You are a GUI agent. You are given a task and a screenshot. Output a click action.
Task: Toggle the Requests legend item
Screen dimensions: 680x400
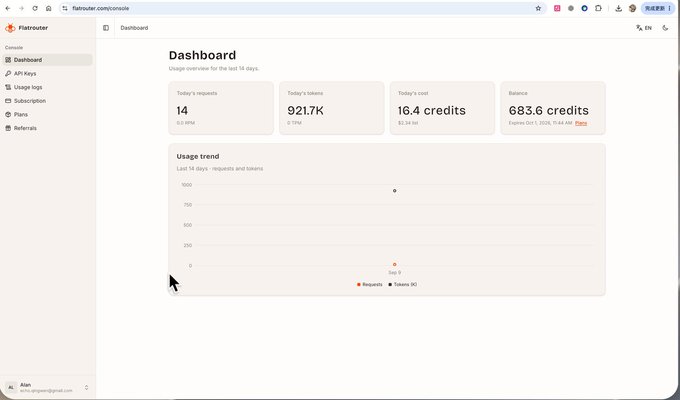click(369, 285)
